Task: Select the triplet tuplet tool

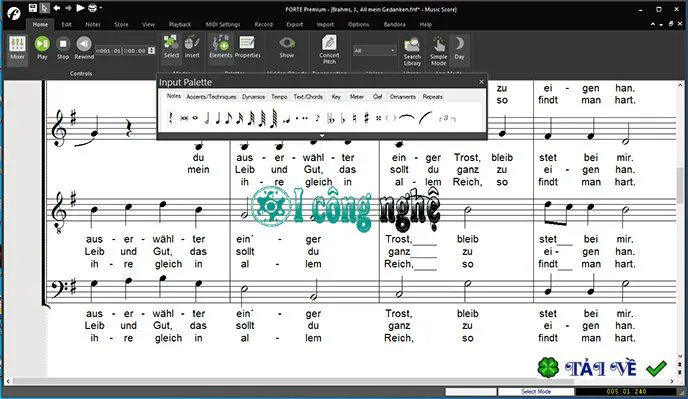Action: tap(447, 118)
